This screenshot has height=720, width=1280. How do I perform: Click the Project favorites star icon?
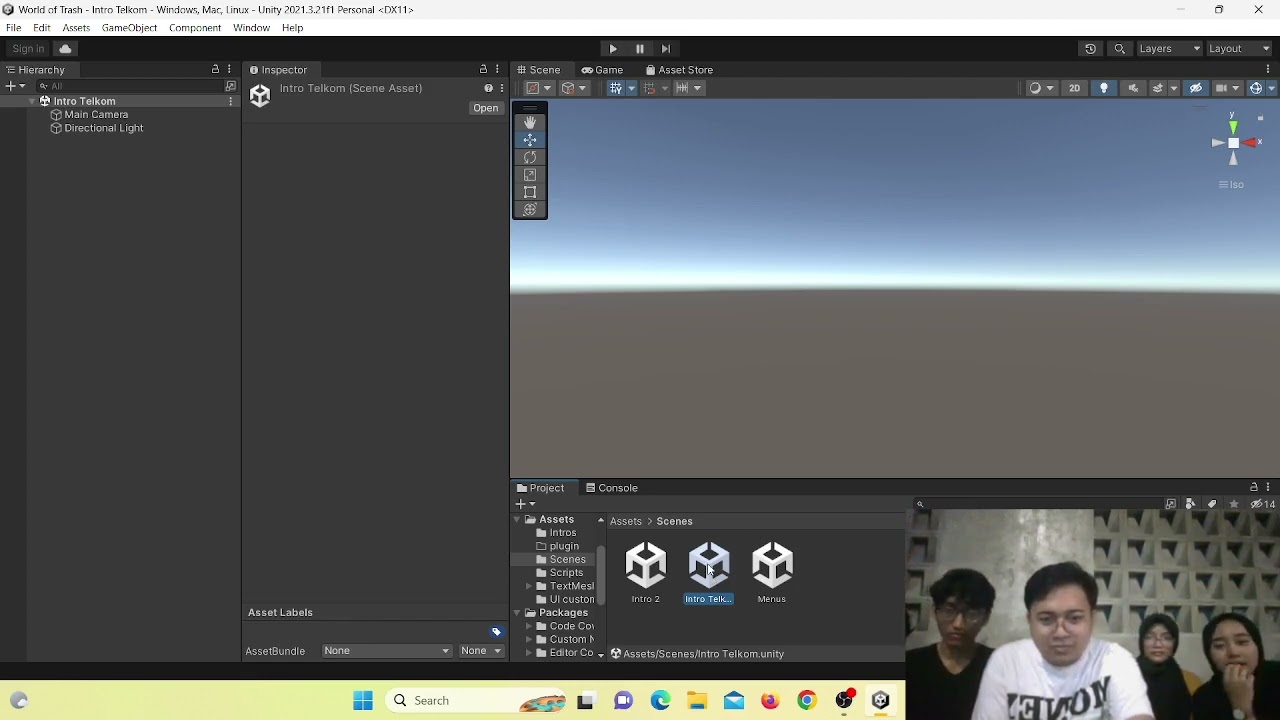click(x=1233, y=504)
